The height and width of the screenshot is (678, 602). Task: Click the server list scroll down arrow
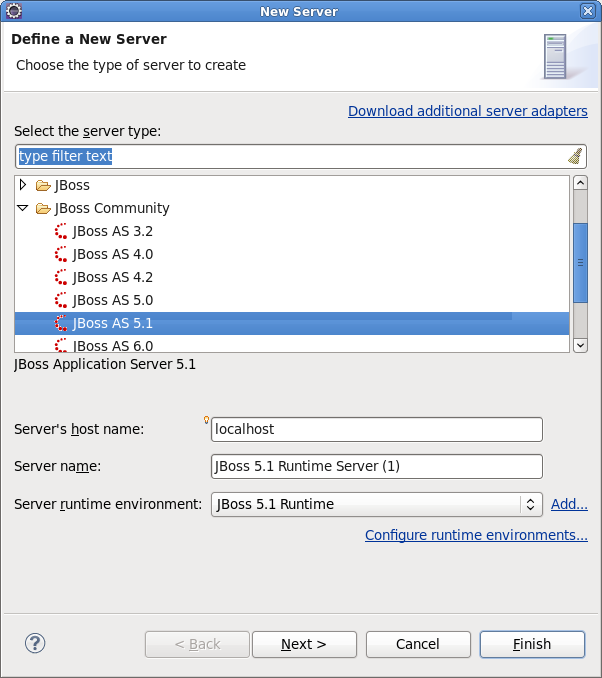pos(580,344)
